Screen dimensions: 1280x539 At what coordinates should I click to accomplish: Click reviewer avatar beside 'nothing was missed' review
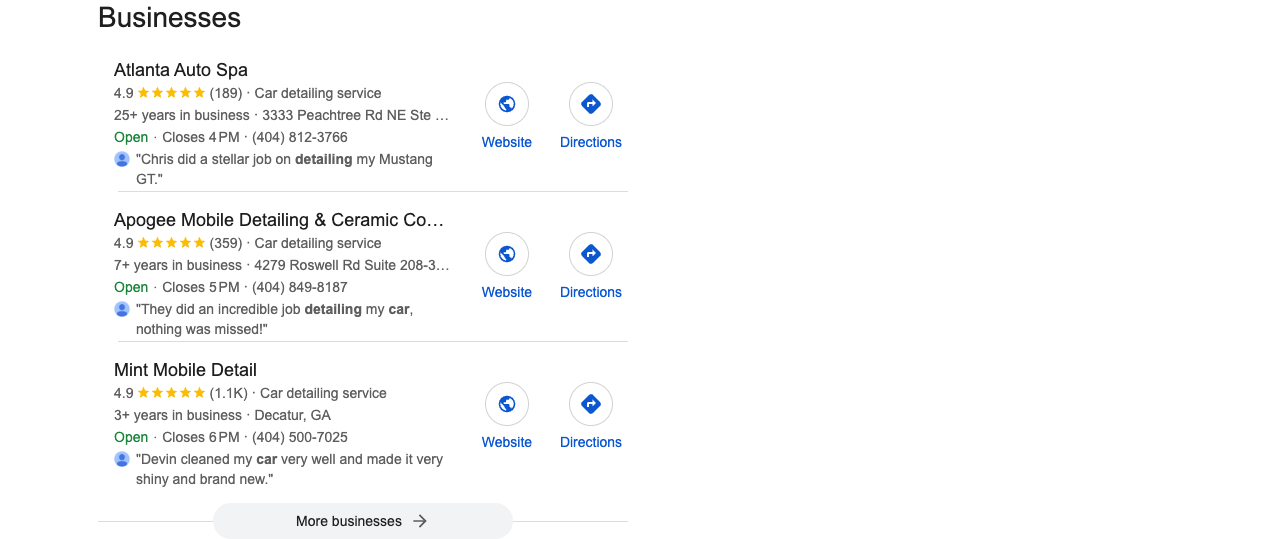coord(122,309)
